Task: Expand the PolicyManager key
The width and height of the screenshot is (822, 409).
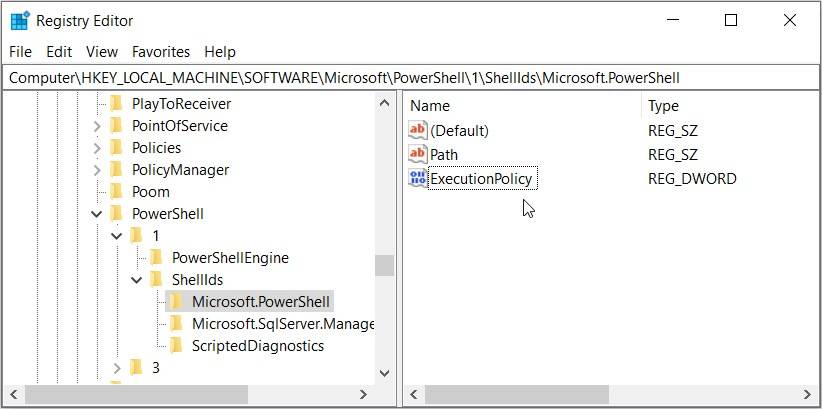Action: tap(97, 170)
